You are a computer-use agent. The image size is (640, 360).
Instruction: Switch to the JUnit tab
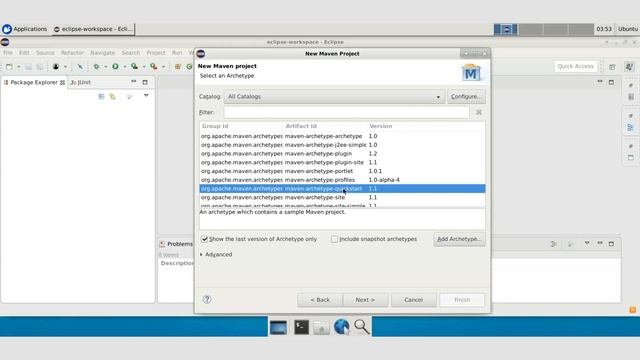pos(80,82)
